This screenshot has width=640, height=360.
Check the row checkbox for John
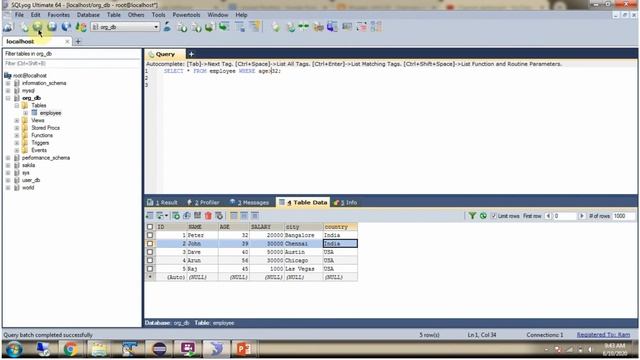(x=150, y=243)
